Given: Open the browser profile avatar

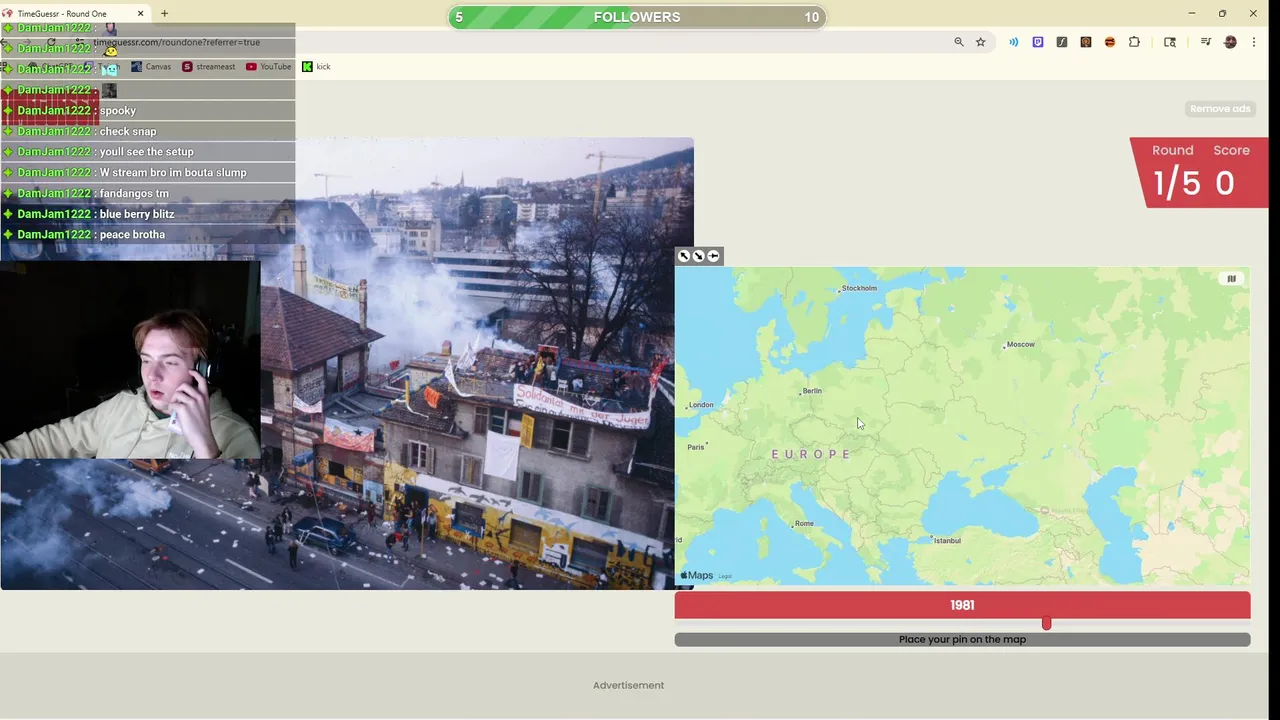Looking at the screenshot, I should (x=1230, y=42).
